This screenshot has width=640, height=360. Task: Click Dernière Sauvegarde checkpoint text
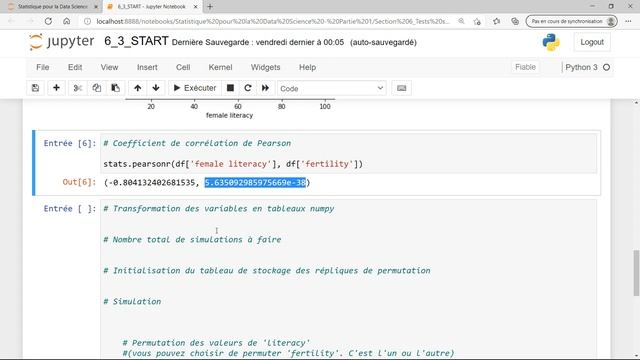258,42
